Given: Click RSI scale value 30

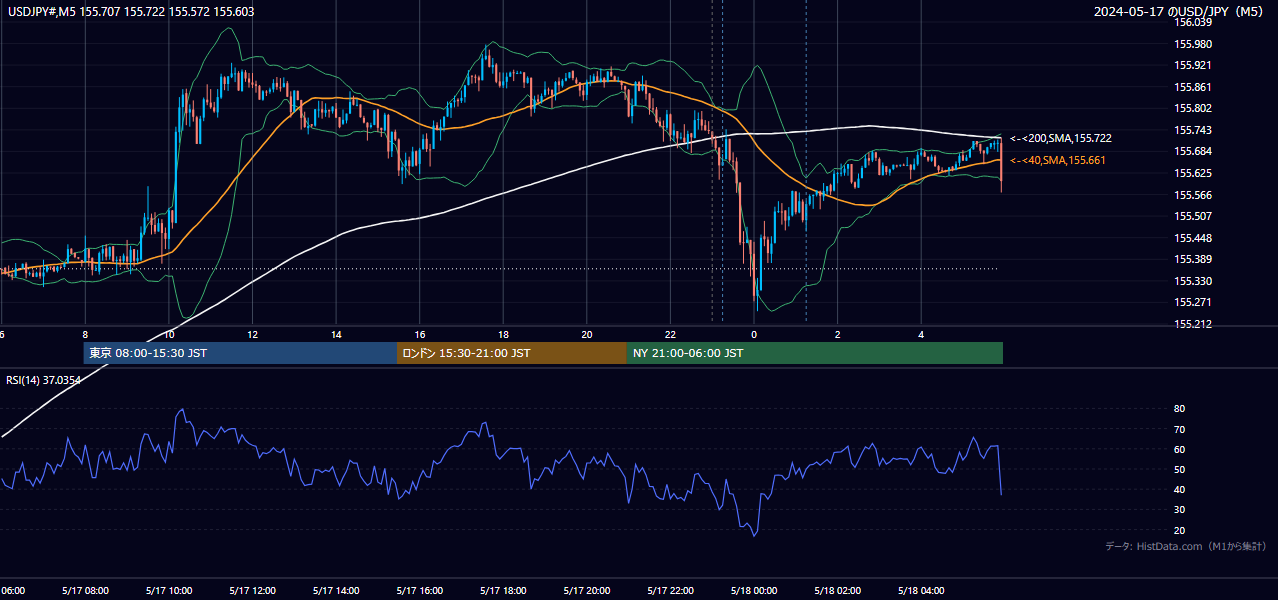Looking at the screenshot, I should point(1180,510).
